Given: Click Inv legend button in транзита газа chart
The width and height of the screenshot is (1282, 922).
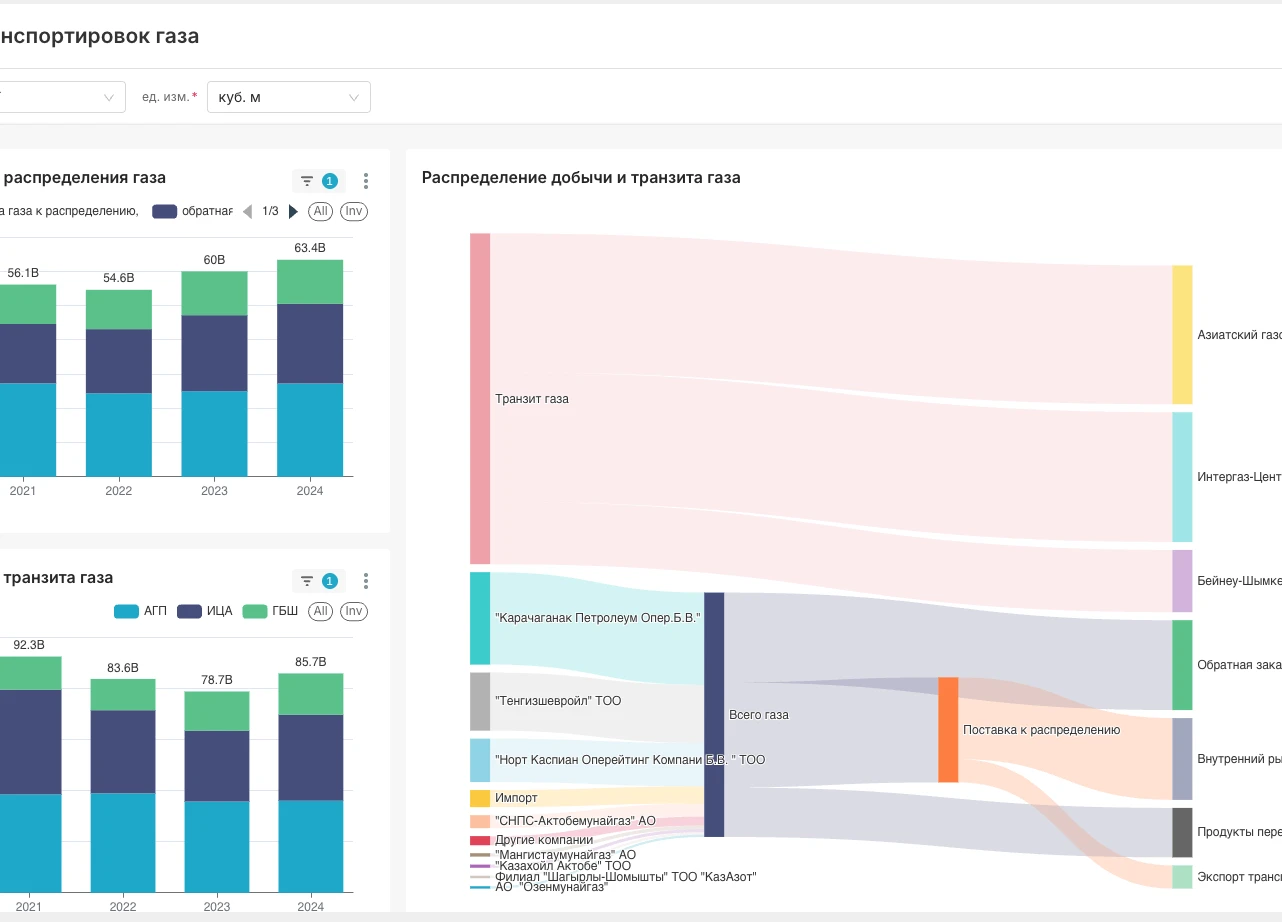Looking at the screenshot, I should click(x=353, y=611).
